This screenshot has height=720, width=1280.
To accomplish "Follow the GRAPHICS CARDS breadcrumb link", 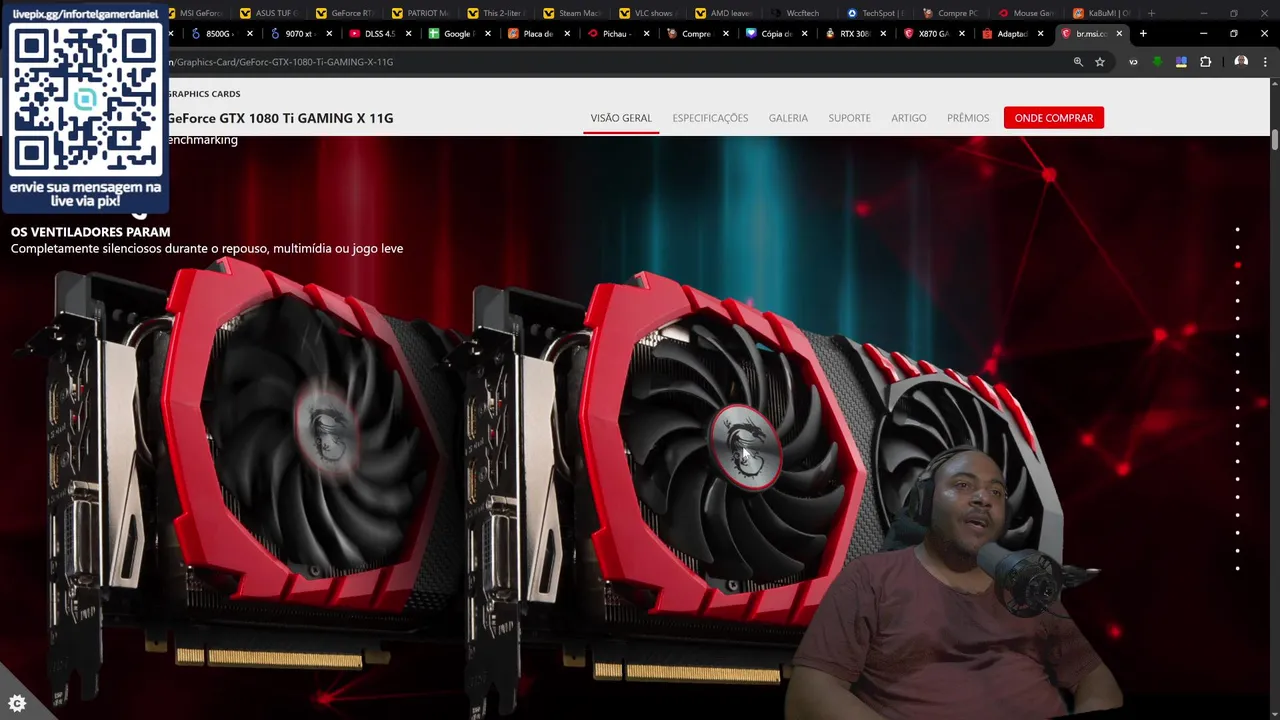I will point(204,94).
